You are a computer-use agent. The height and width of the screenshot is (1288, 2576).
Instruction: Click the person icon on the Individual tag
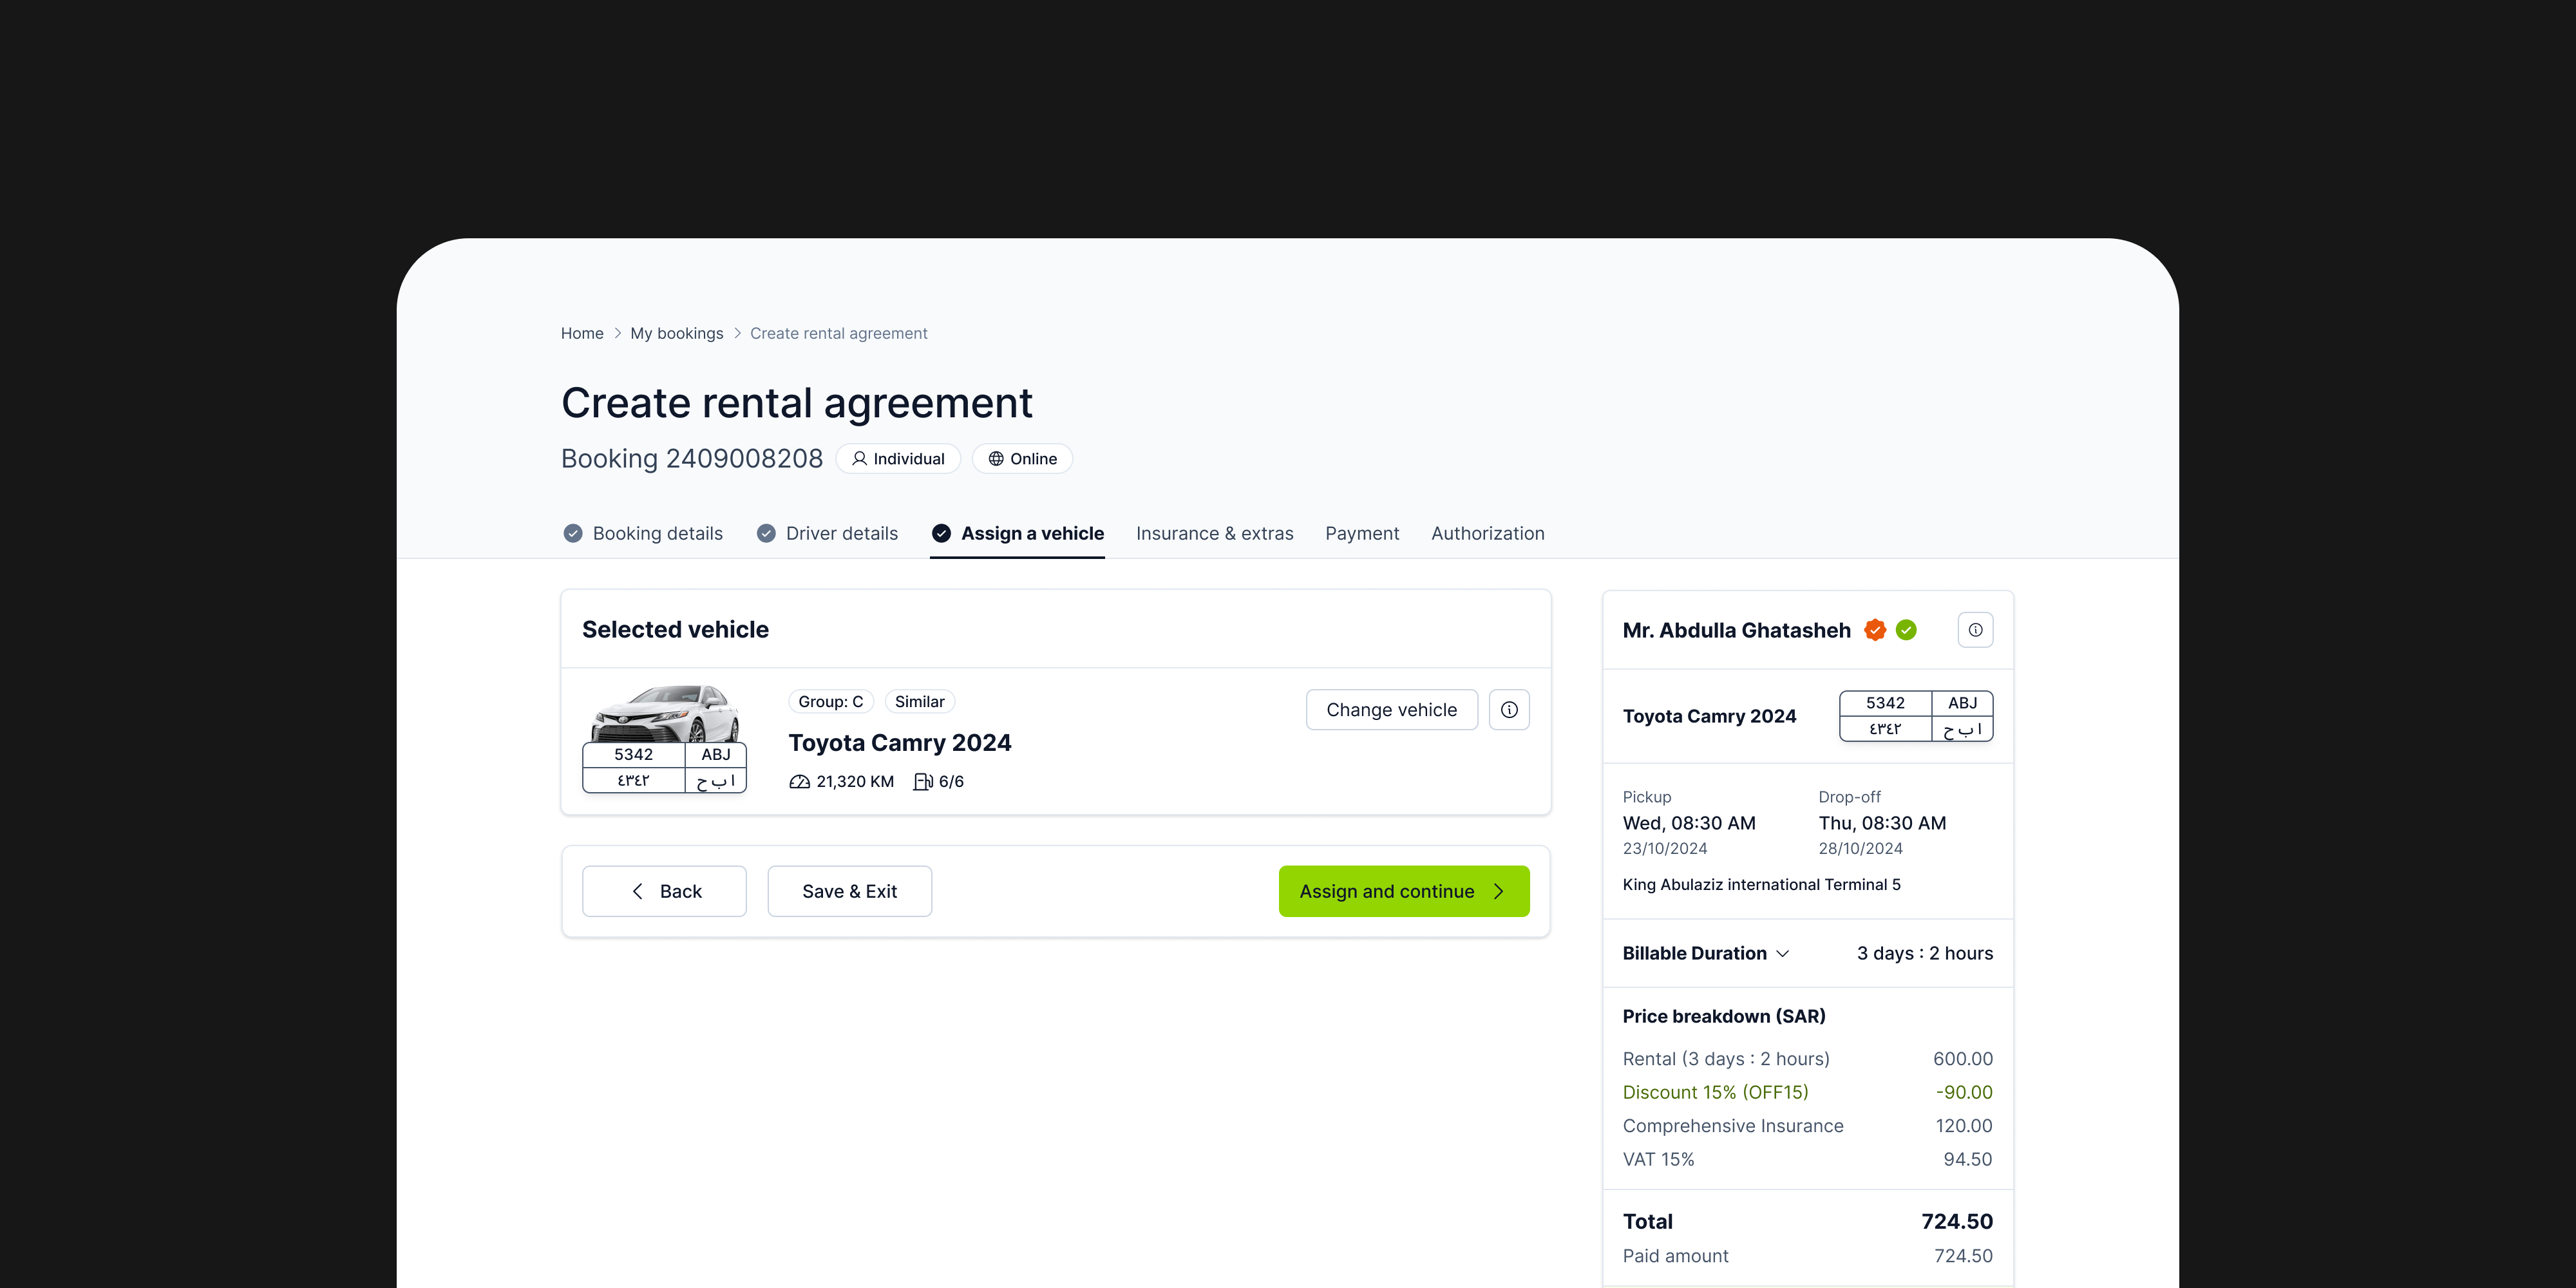point(859,459)
